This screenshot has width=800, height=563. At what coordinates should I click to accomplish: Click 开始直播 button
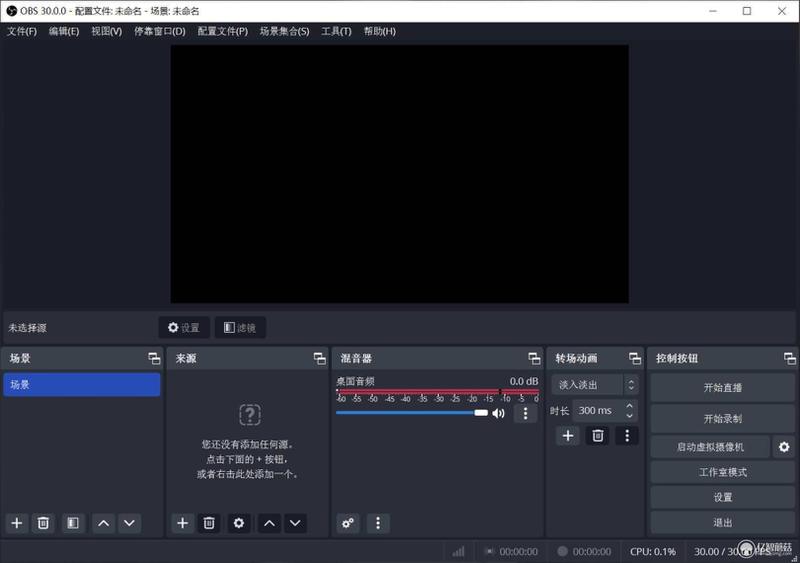click(722, 388)
